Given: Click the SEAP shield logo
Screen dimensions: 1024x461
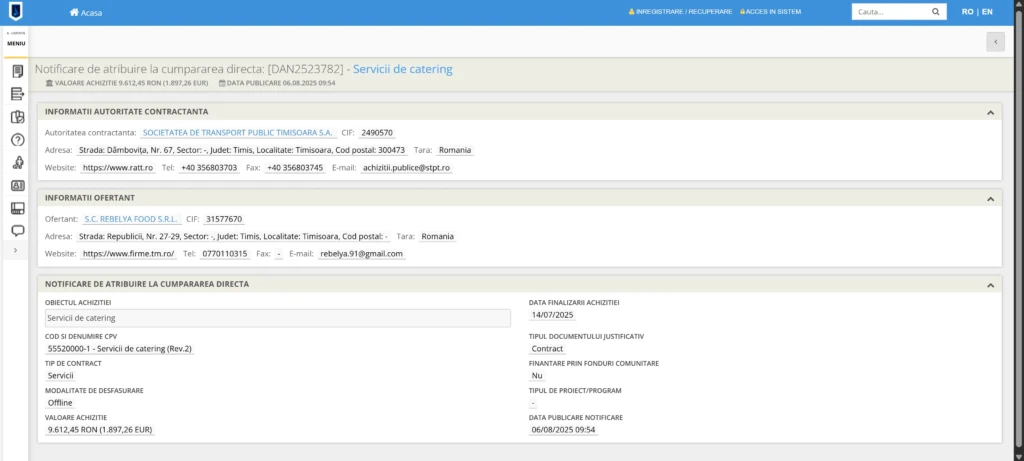Looking at the screenshot, I should click(16, 12).
